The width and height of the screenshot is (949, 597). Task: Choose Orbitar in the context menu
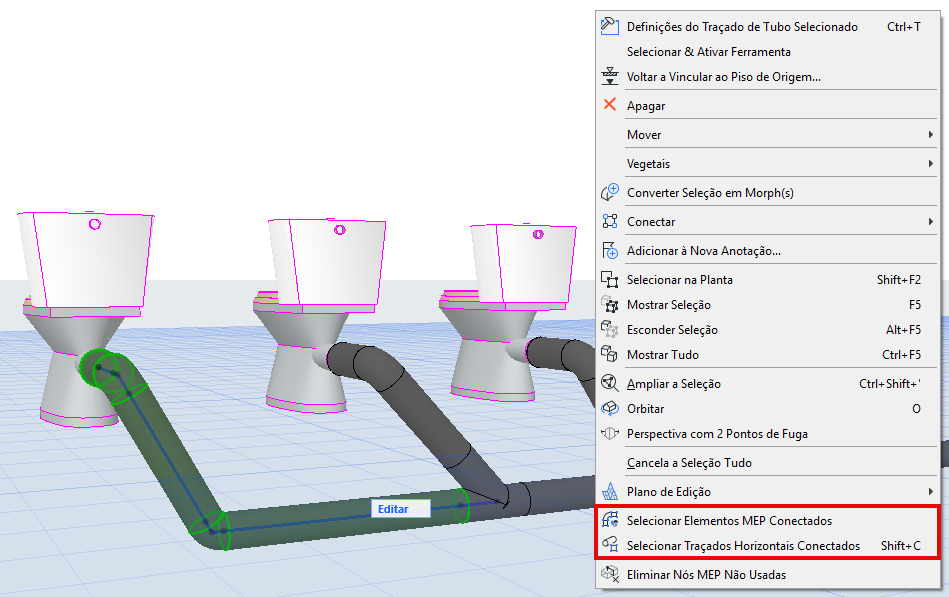tap(767, 409)
